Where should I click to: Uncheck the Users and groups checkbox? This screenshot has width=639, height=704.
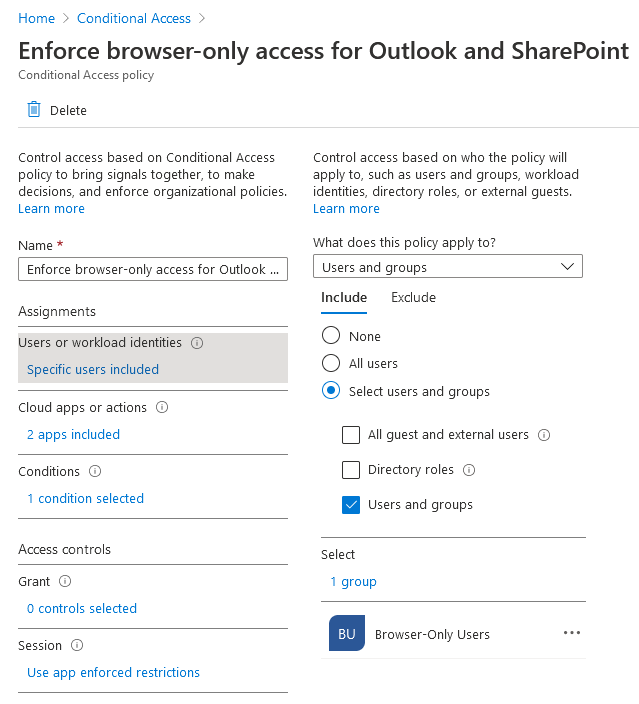click(x=351, y=505)
